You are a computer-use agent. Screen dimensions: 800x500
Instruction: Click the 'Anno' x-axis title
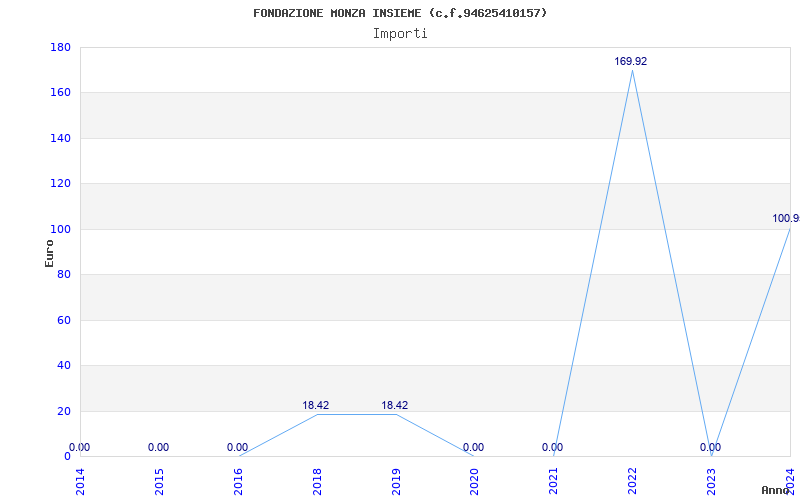775,490
